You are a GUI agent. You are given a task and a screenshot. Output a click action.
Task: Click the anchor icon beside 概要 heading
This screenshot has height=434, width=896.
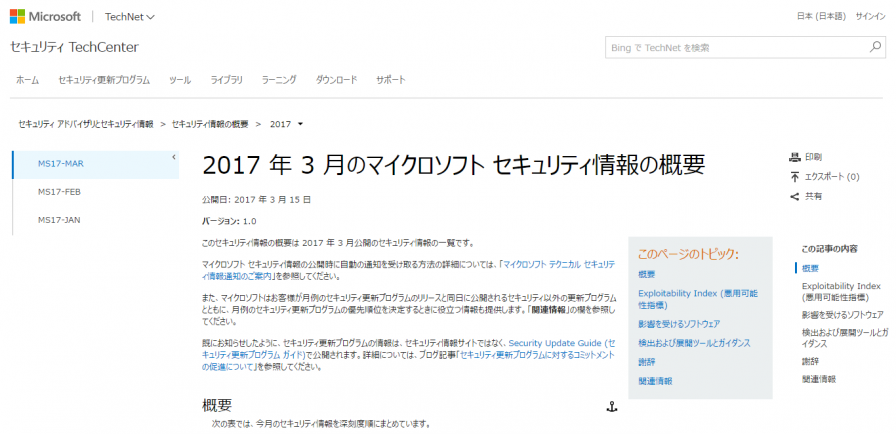tap(611, 407)
